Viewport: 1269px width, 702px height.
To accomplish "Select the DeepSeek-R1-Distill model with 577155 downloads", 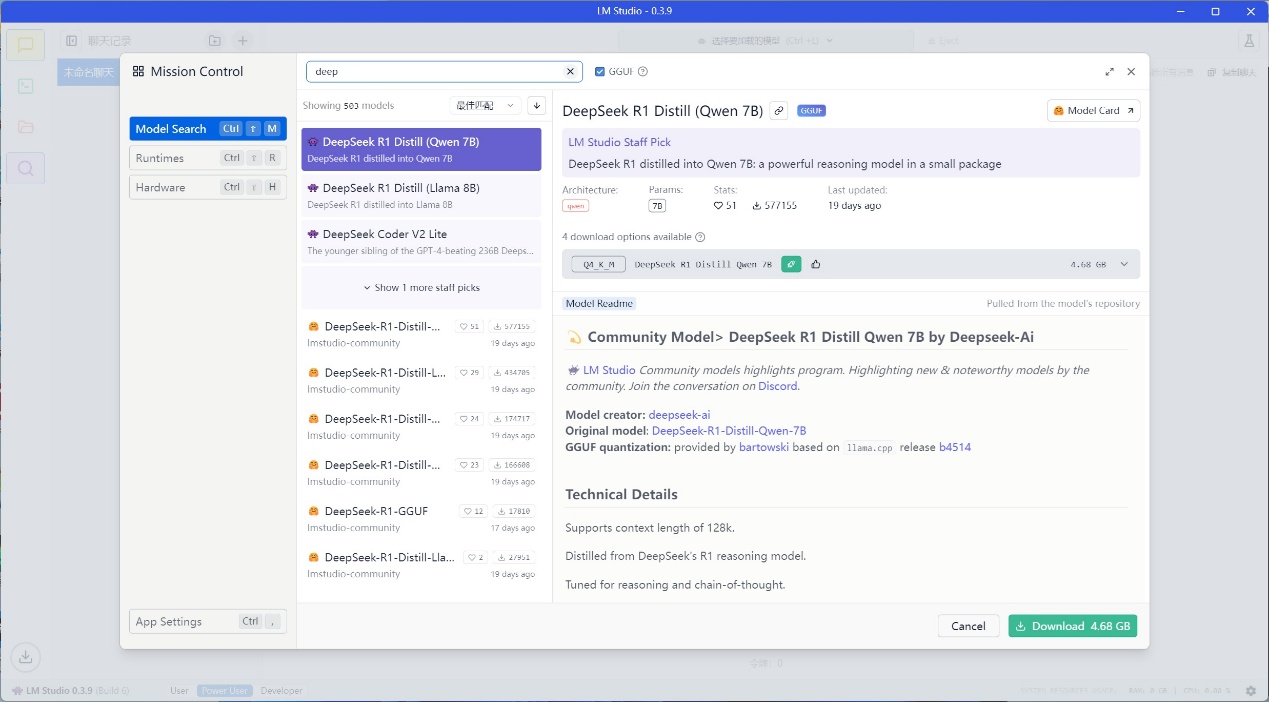I will pos(421,334).
